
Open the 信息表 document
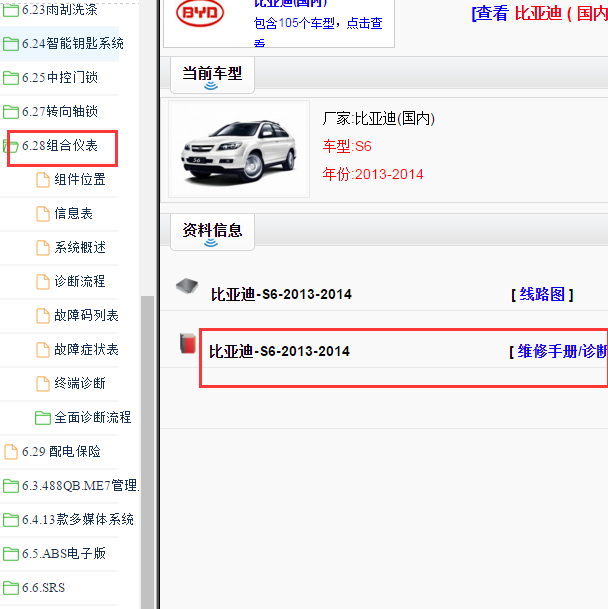coord(73,214)
